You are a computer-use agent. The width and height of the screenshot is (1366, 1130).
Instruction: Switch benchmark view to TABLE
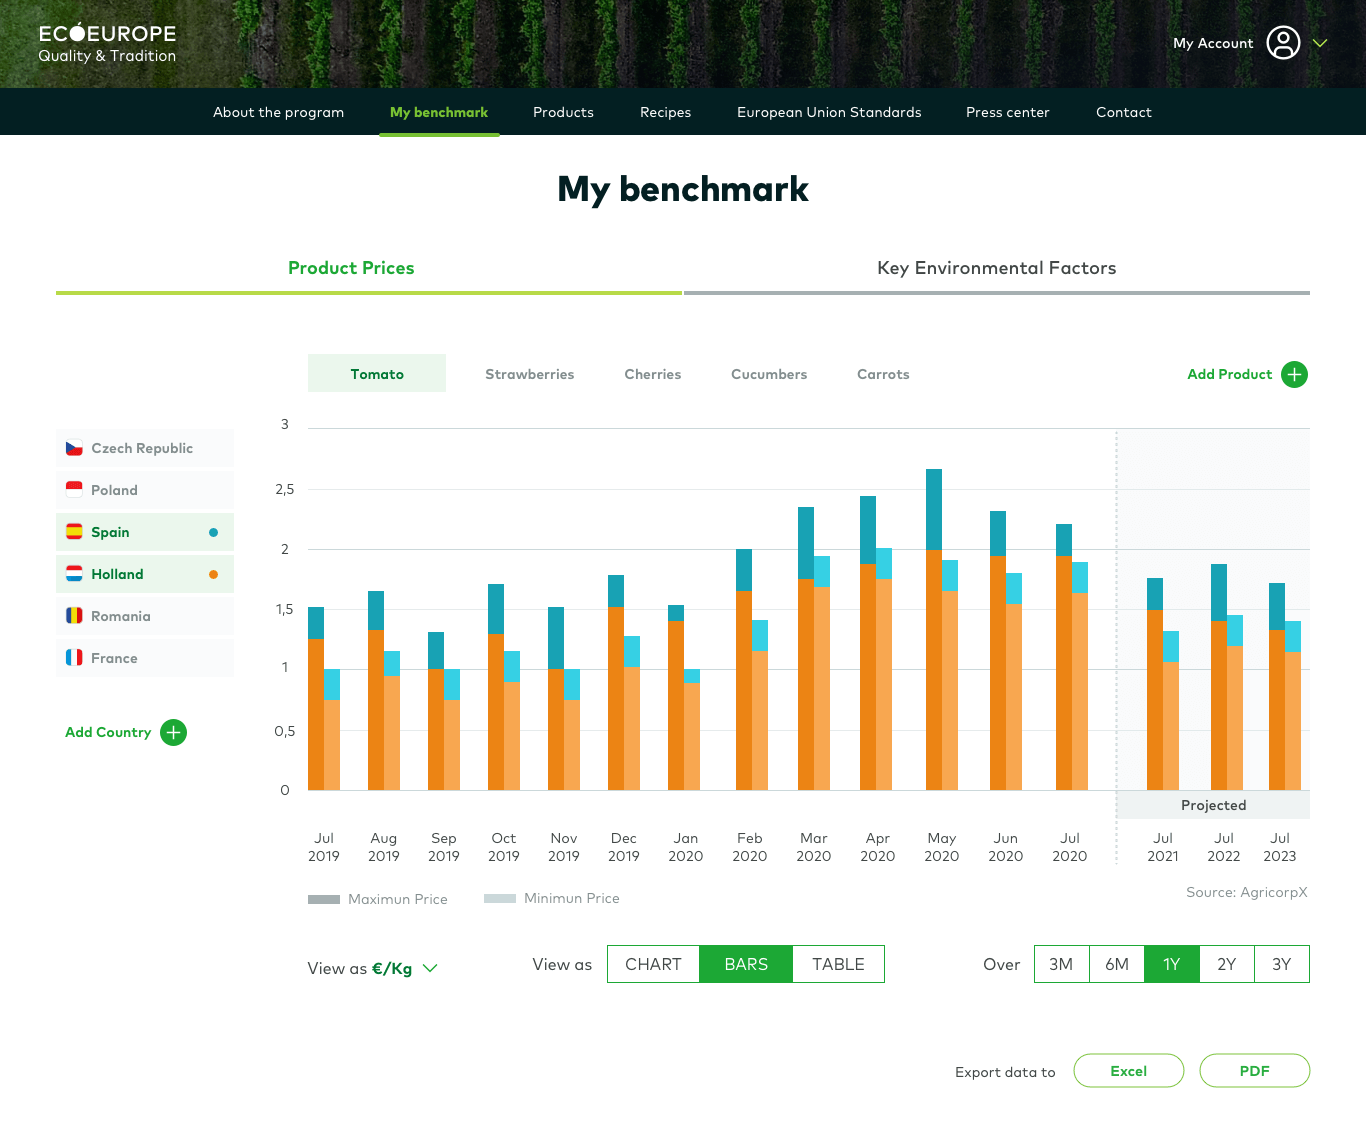pos(838,964)
